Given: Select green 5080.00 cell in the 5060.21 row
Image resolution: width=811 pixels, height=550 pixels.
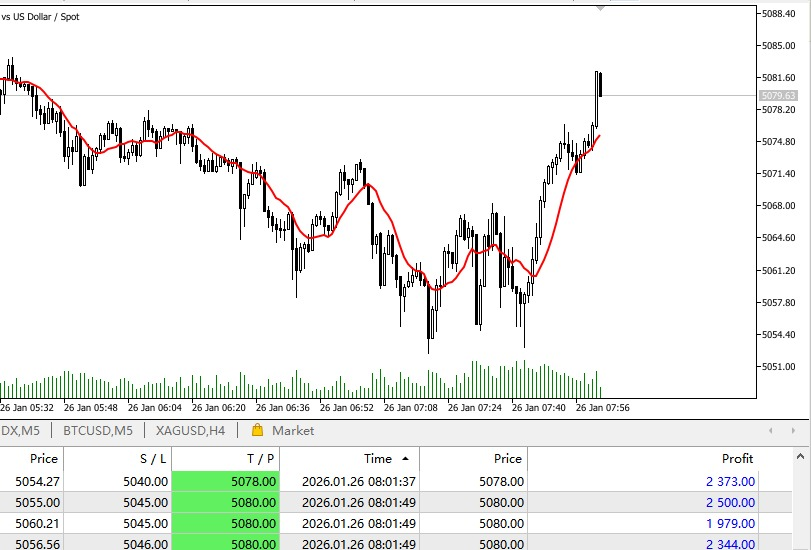Looking at the screenshot, I should (226, 523).
